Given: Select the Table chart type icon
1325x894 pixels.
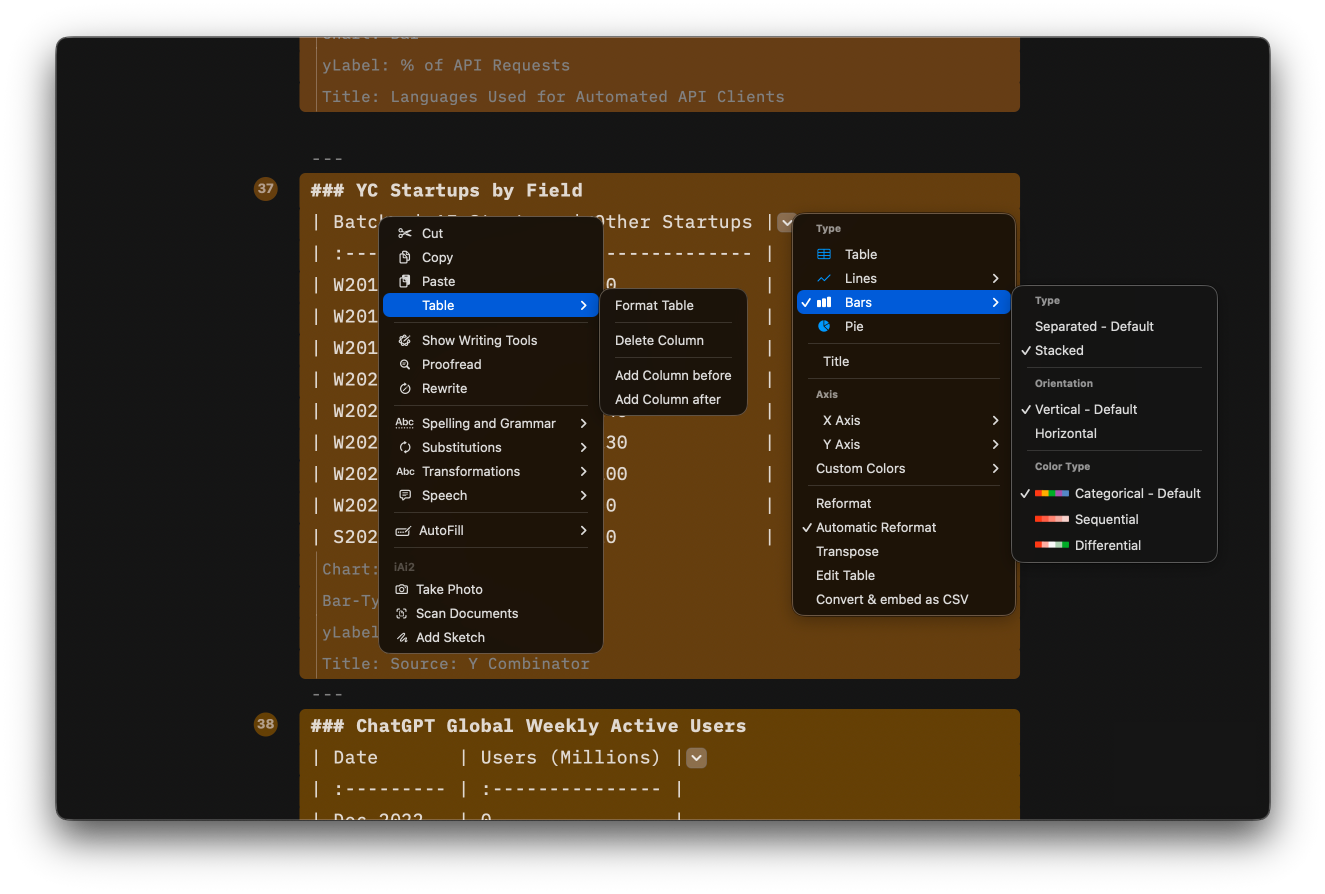Looking at the screenshot, I should click(x=823, y=254).
